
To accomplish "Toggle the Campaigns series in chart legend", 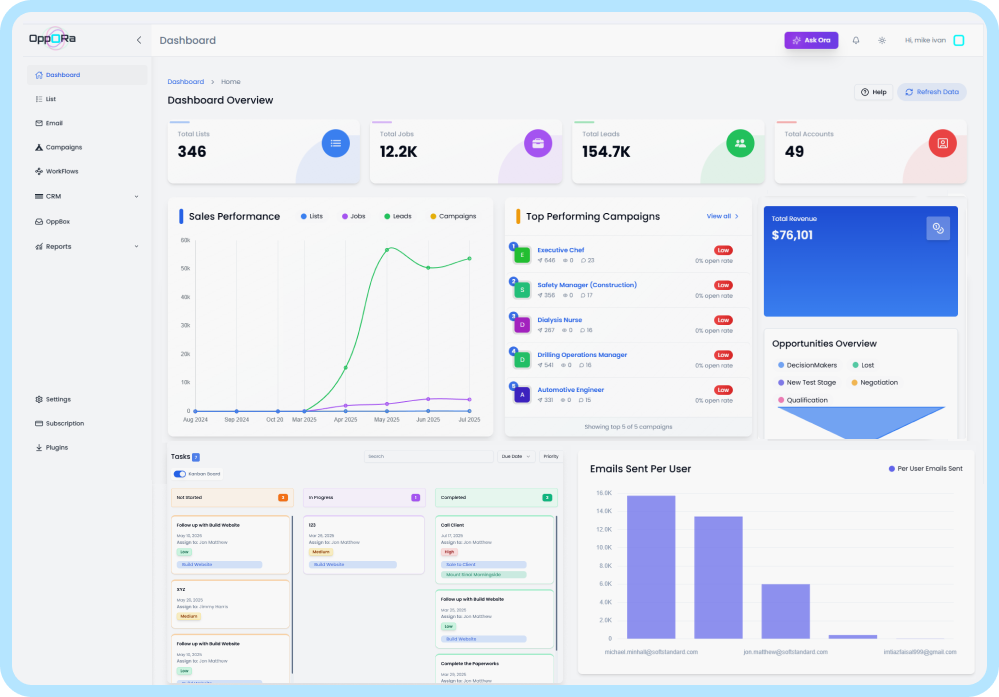I will [452, 216].
